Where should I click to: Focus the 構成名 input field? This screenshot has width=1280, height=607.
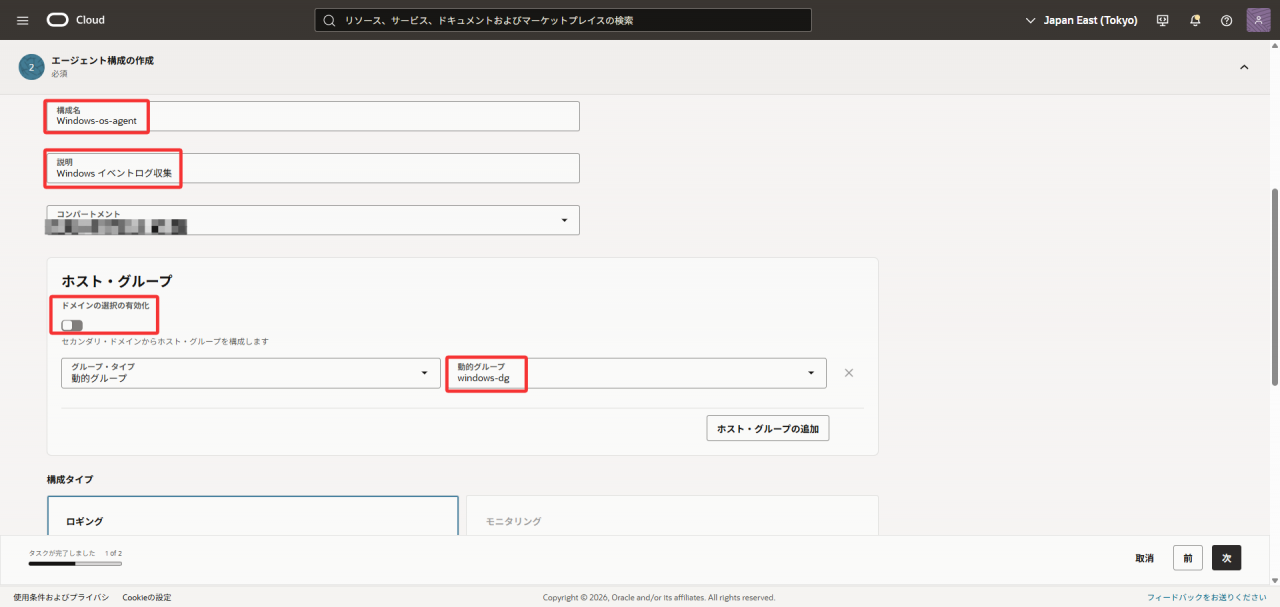313,116
